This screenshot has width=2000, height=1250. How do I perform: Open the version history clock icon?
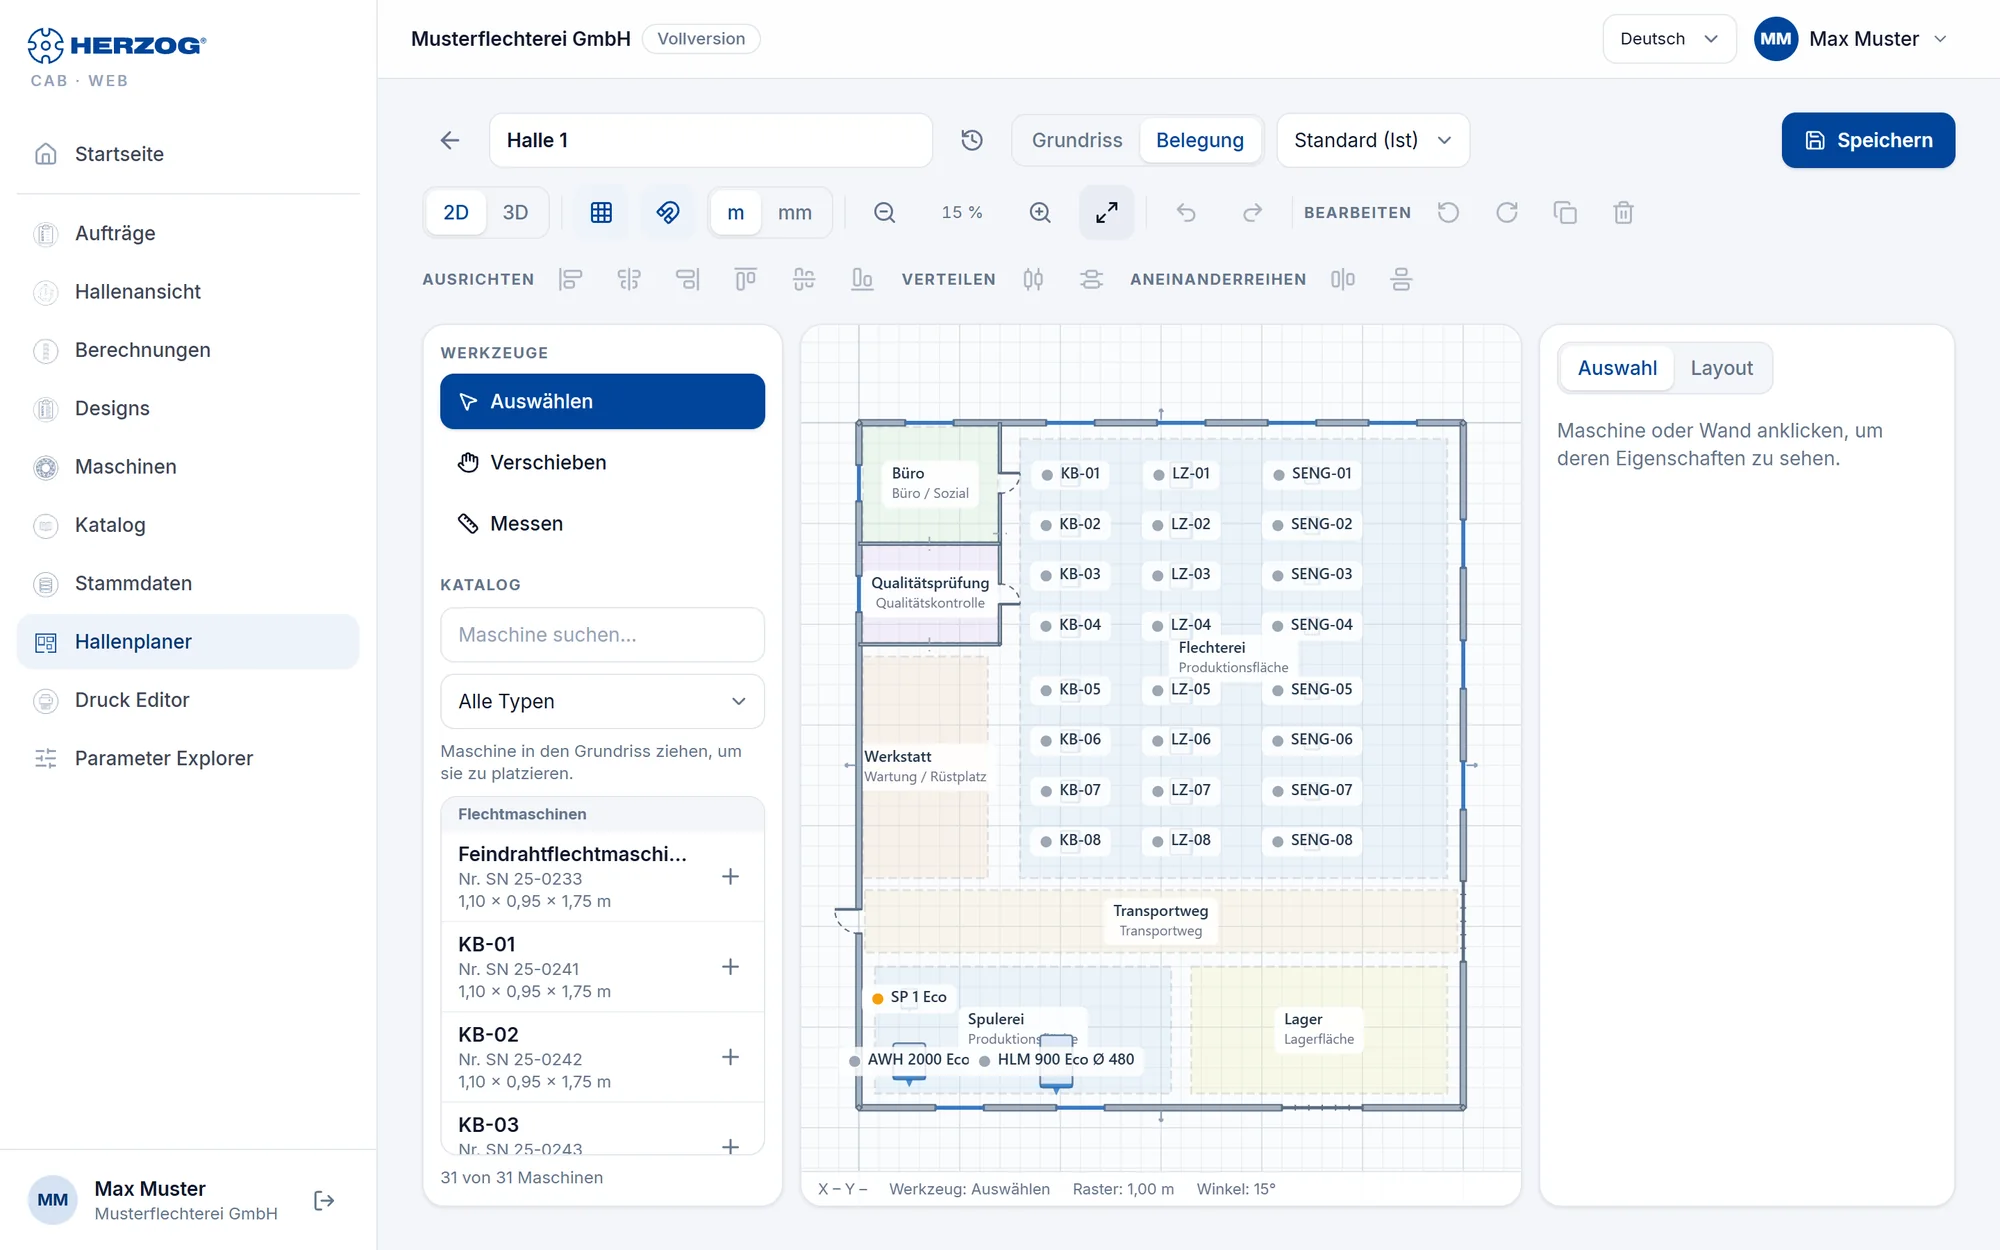(972, 140)
